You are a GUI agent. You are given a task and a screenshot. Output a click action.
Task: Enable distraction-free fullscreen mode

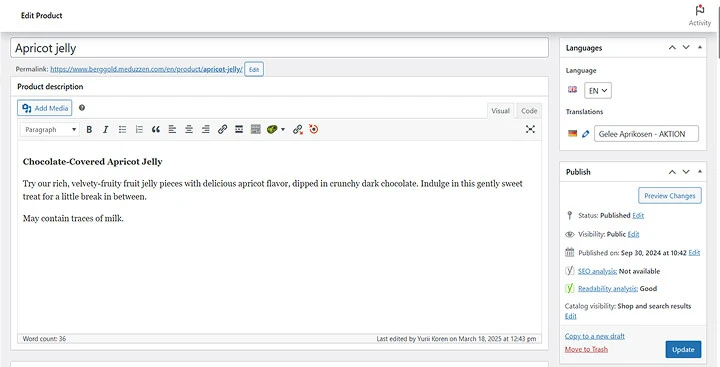point(530,129)
